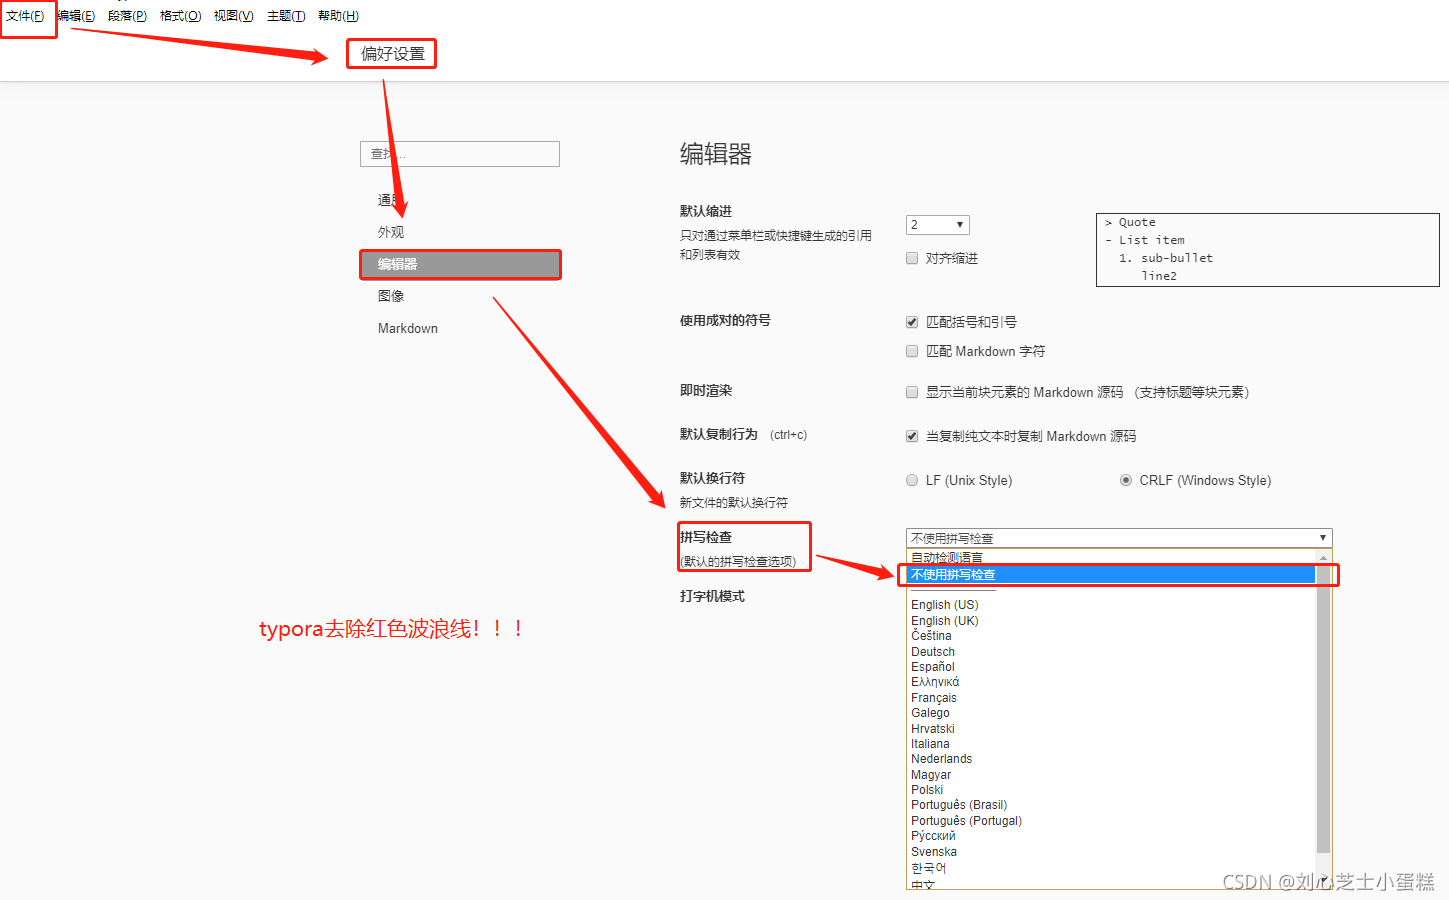Choose 自动检测语言 from spell check list
The width and height of the screenshot is (1449, 900).
(x=1111, y=557)
